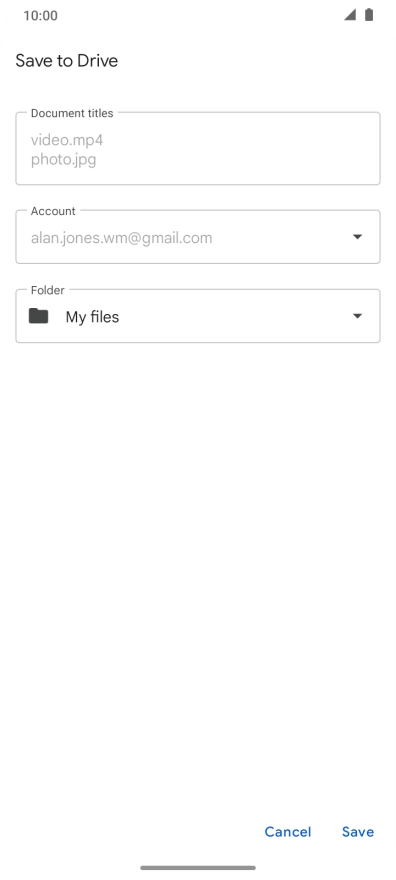Select the video.mp4 title text
396x880 pixels.
[x=67, y=140]
